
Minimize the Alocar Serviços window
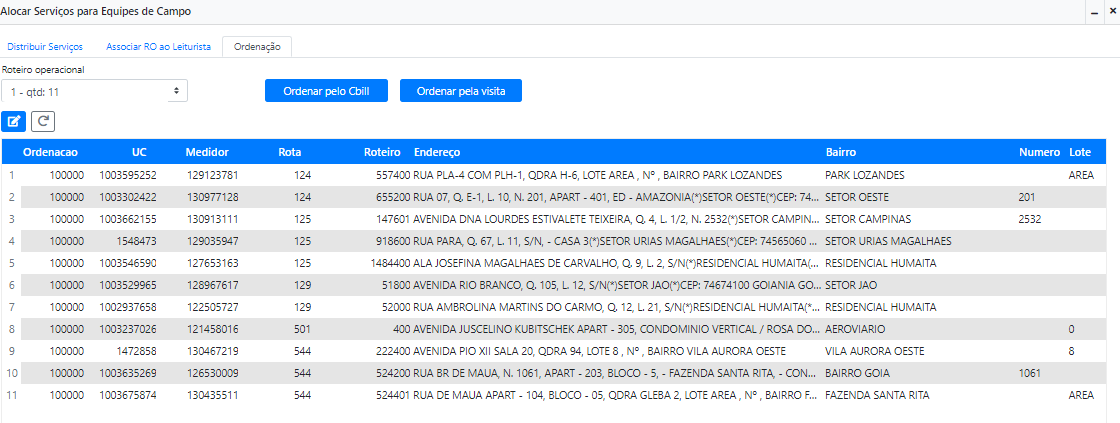click(x=1092, y=11)
